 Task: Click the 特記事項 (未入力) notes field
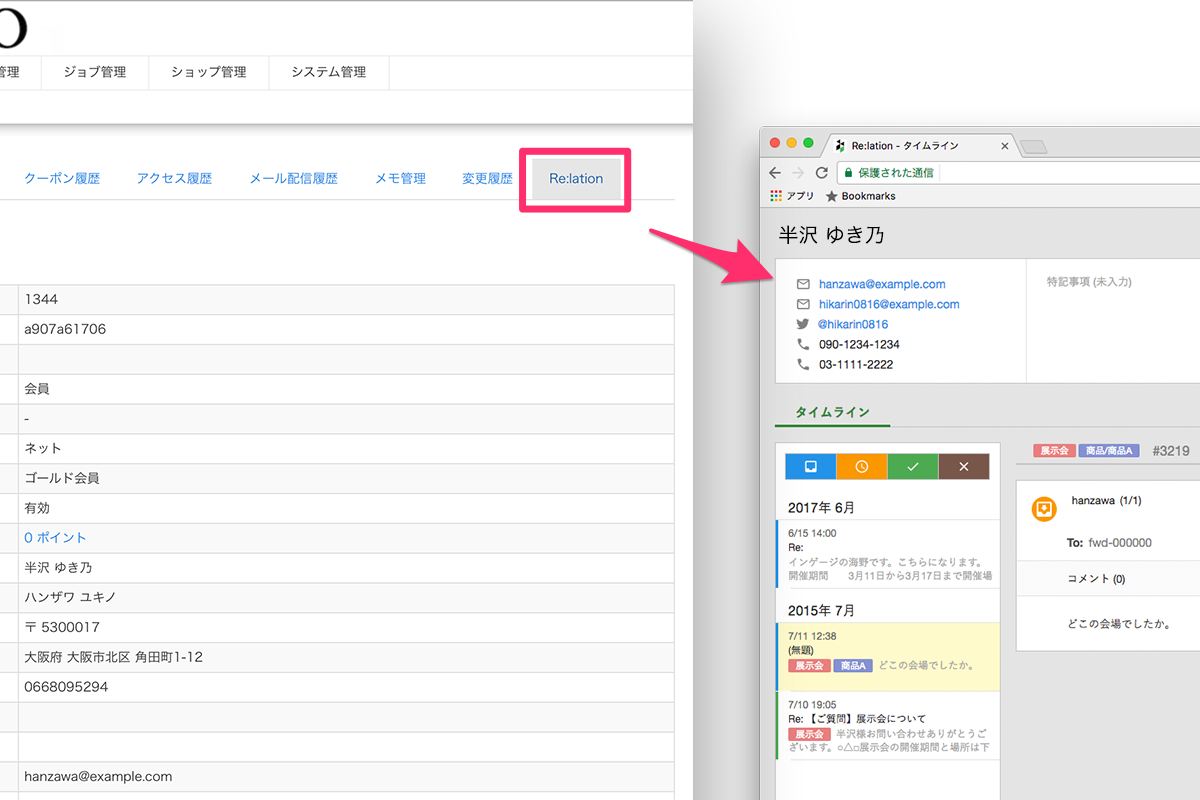coord(1089,282)
